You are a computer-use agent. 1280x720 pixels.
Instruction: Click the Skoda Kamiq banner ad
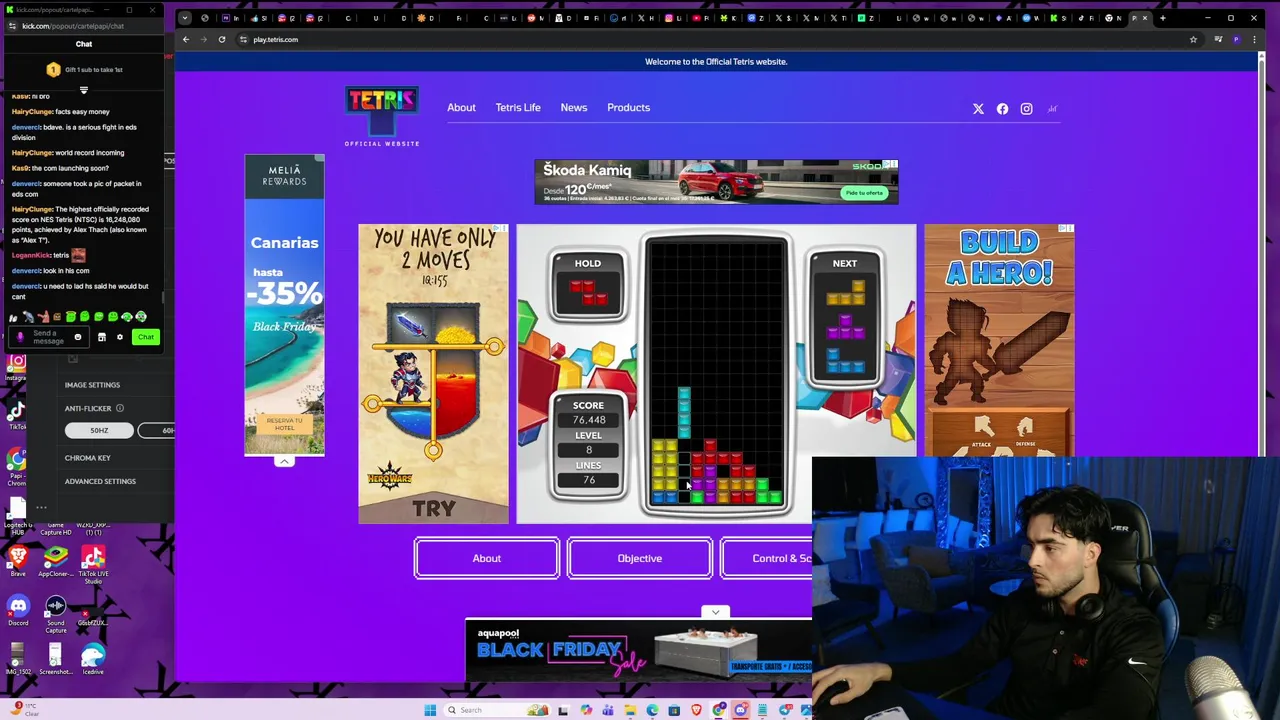tap(716, 181)
